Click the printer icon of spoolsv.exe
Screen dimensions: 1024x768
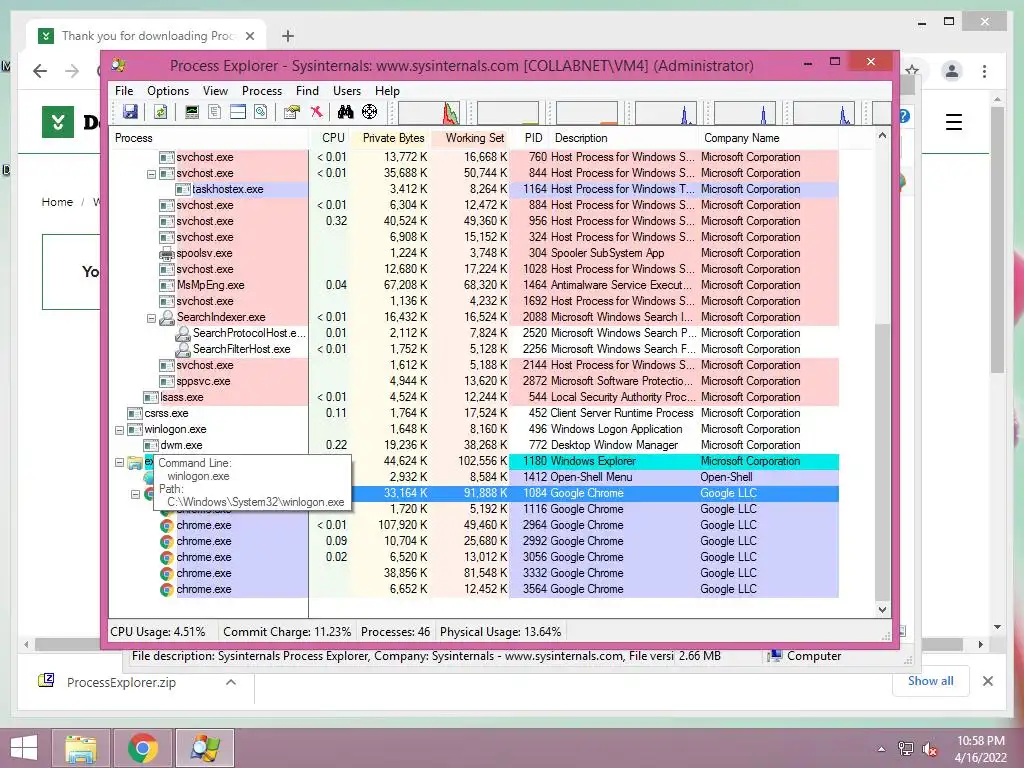pos(167,253)
